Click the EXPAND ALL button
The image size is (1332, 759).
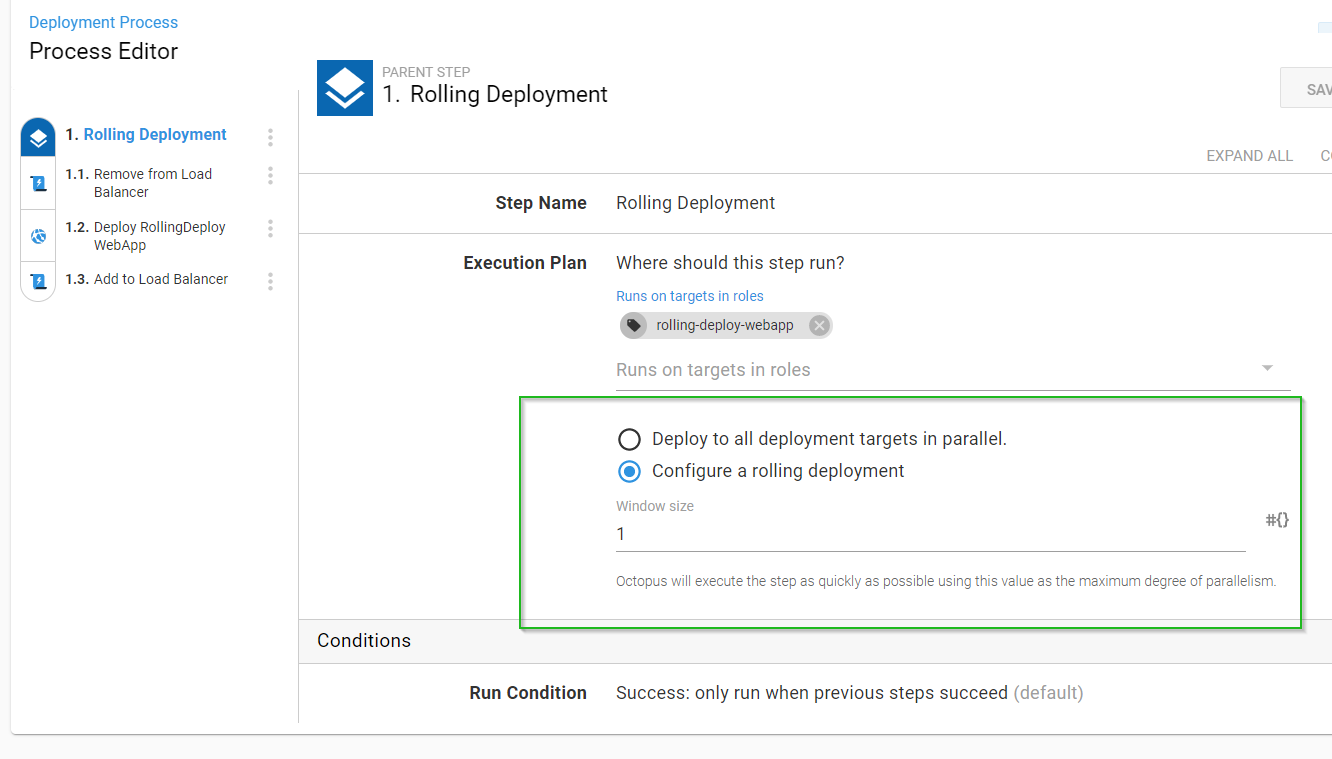tap(1249, 156)
